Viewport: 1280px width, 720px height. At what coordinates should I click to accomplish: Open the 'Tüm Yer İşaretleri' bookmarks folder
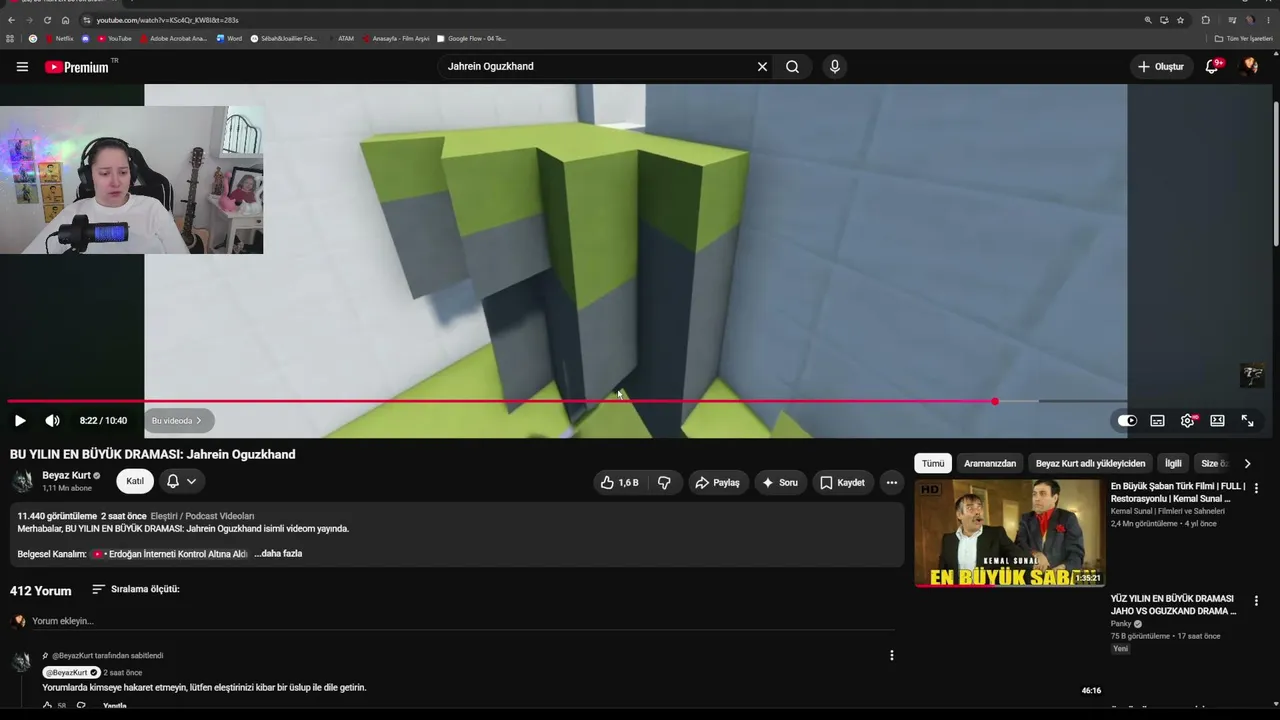point(1244,39)
